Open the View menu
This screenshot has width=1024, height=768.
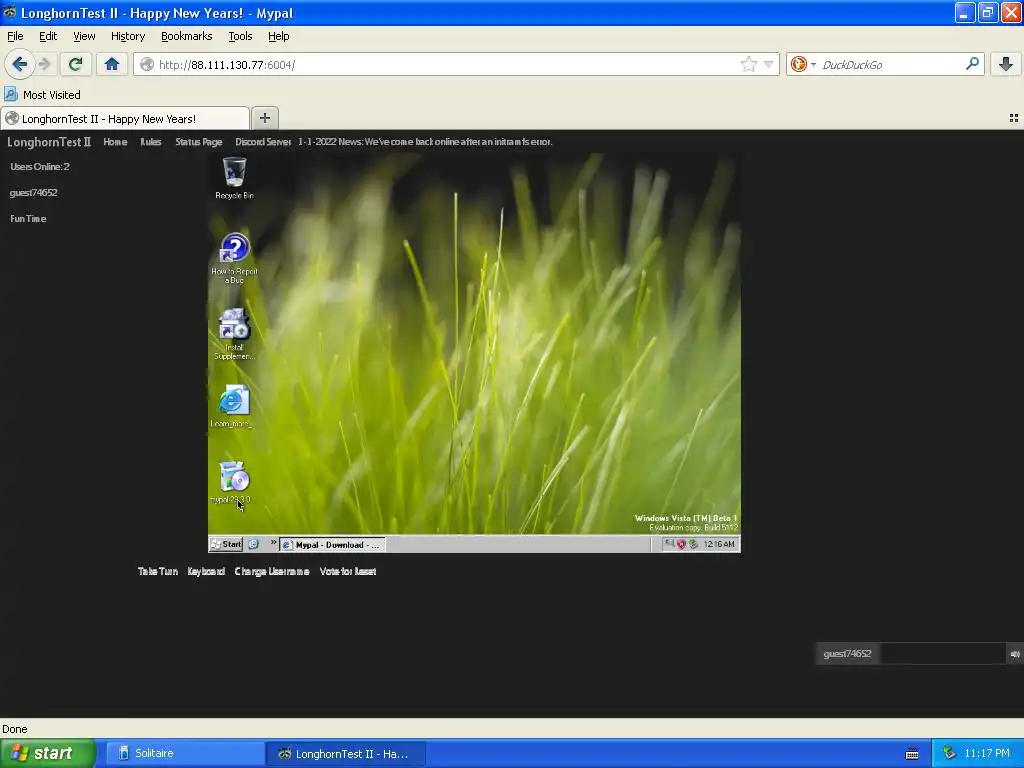tap(84, 36)
